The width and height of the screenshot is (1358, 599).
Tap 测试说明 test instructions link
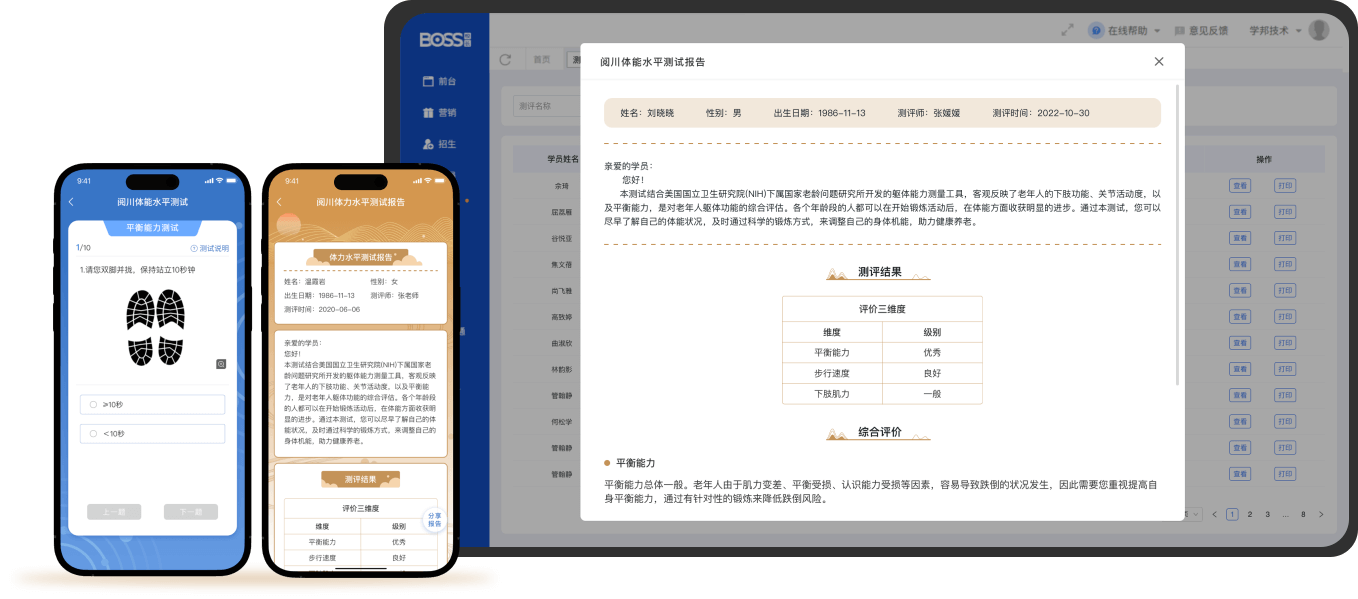point(209,248)
